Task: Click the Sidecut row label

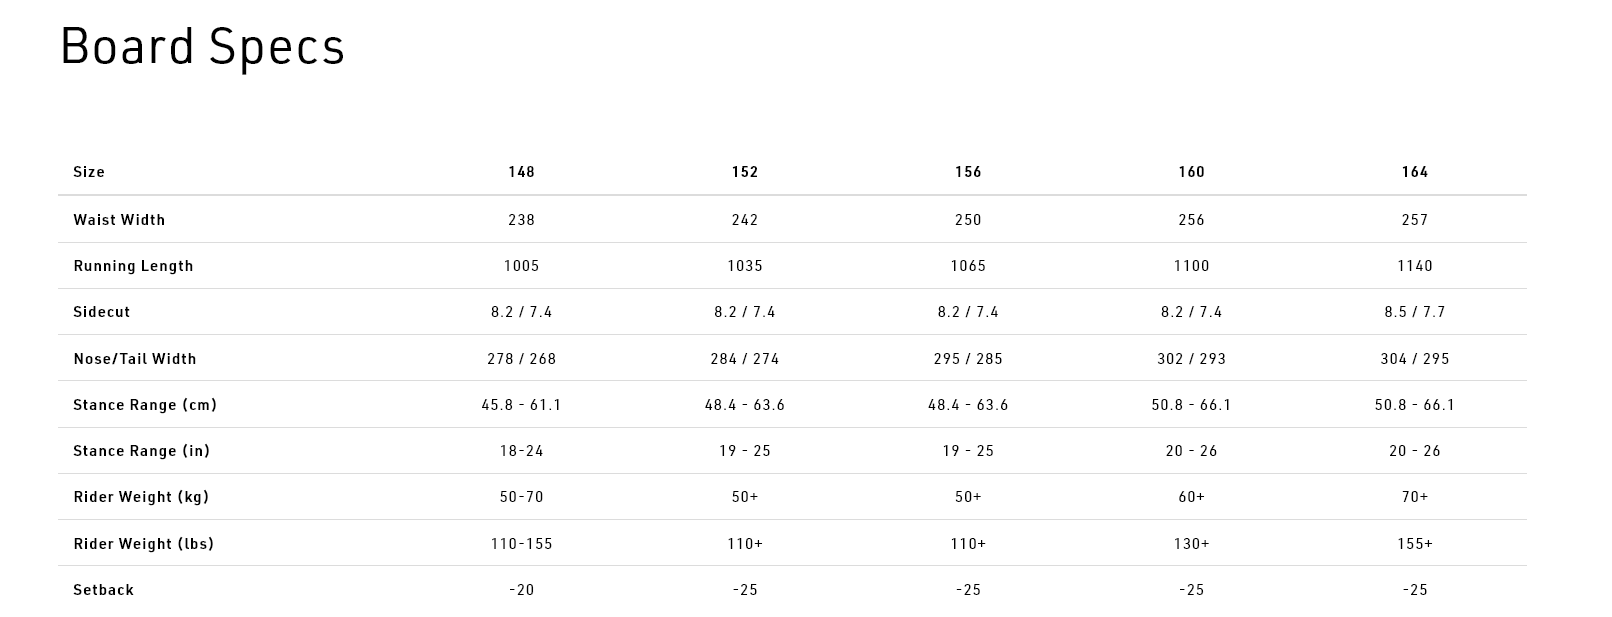Action: [x=102, y=312]
